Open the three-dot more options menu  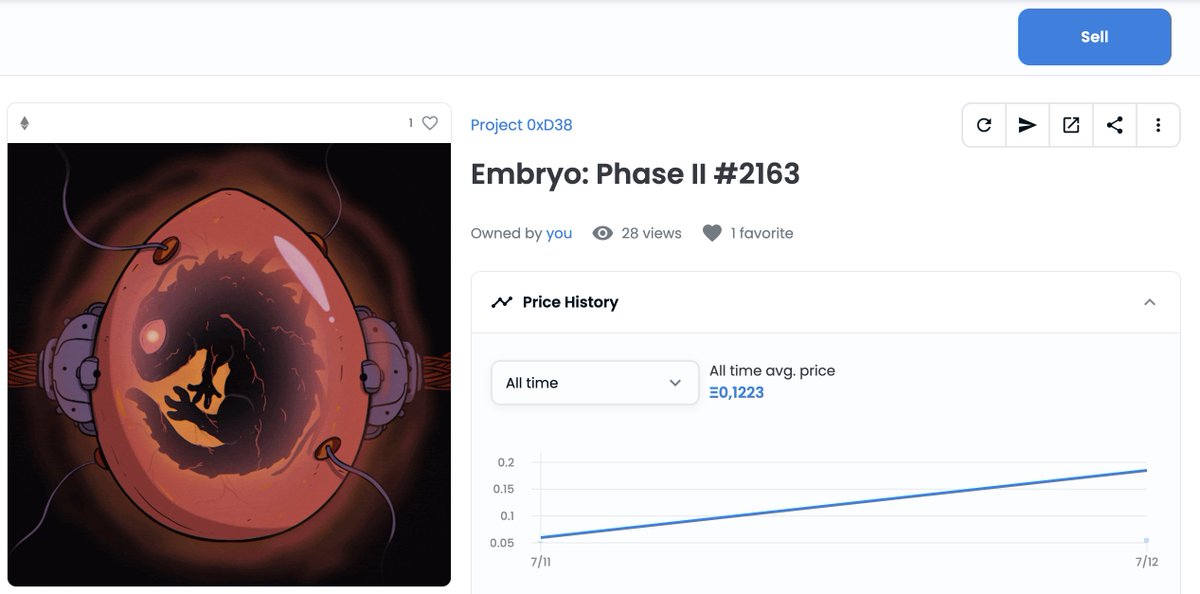tap(1158, 125)
